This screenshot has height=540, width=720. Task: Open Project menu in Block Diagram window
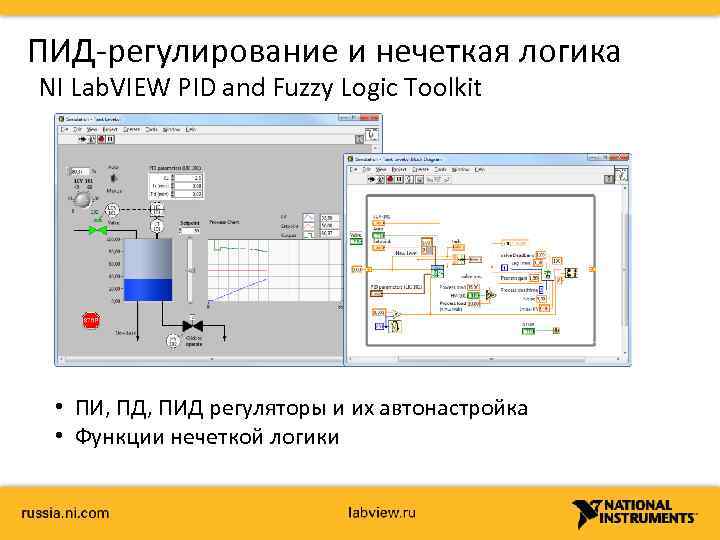tap(399, 169)
